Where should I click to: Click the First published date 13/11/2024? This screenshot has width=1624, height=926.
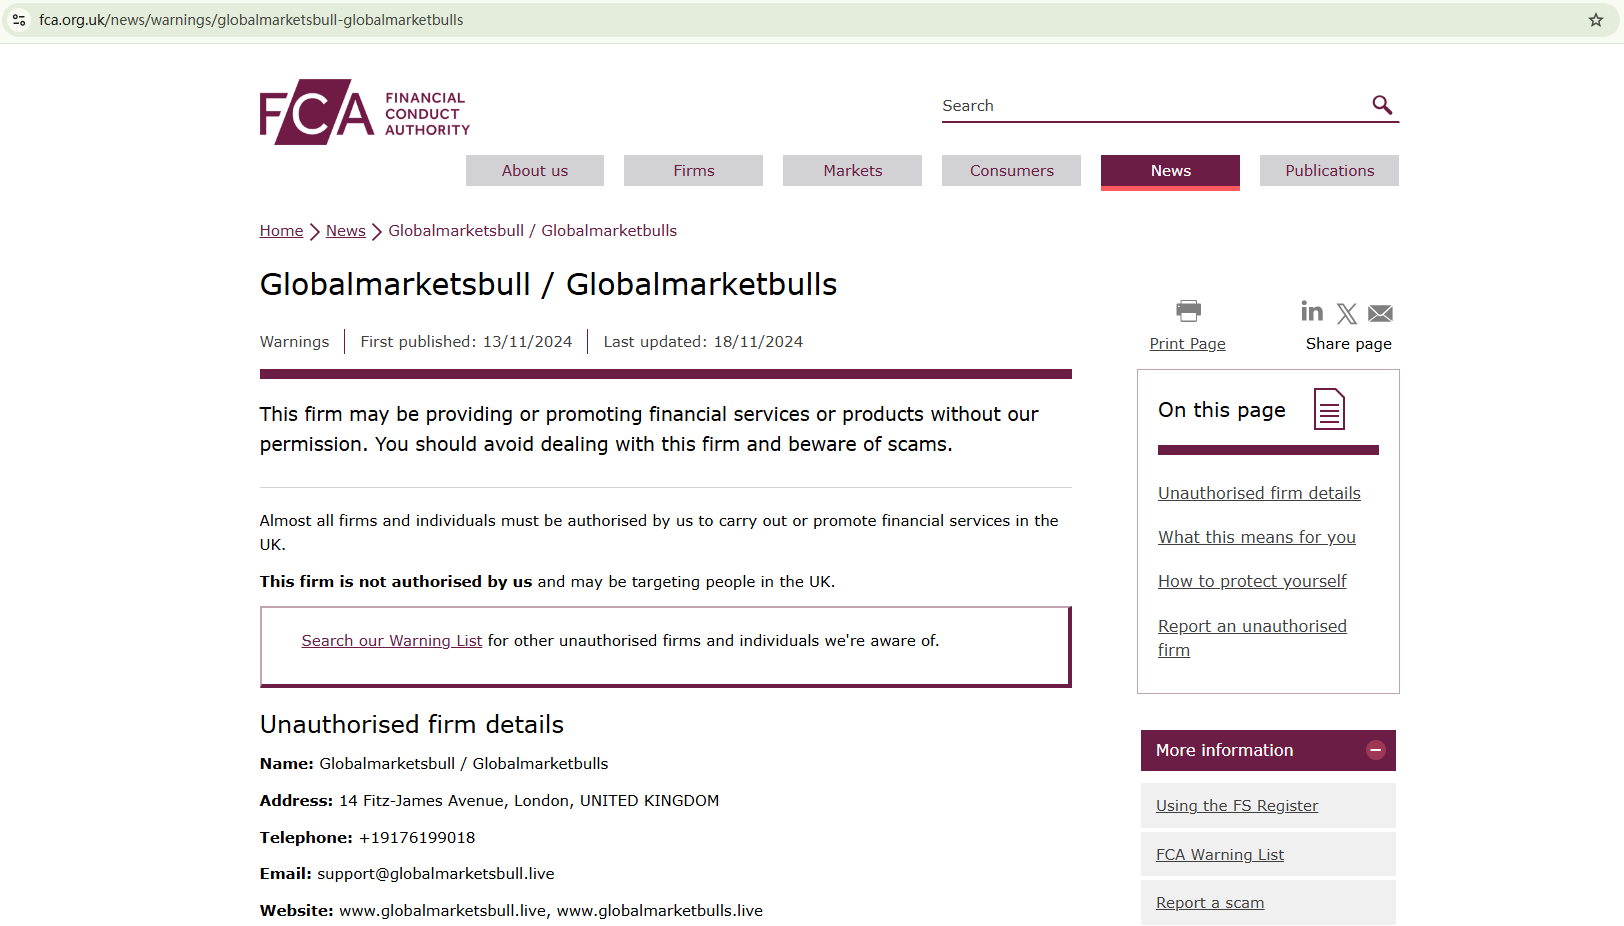click(528, 342)
